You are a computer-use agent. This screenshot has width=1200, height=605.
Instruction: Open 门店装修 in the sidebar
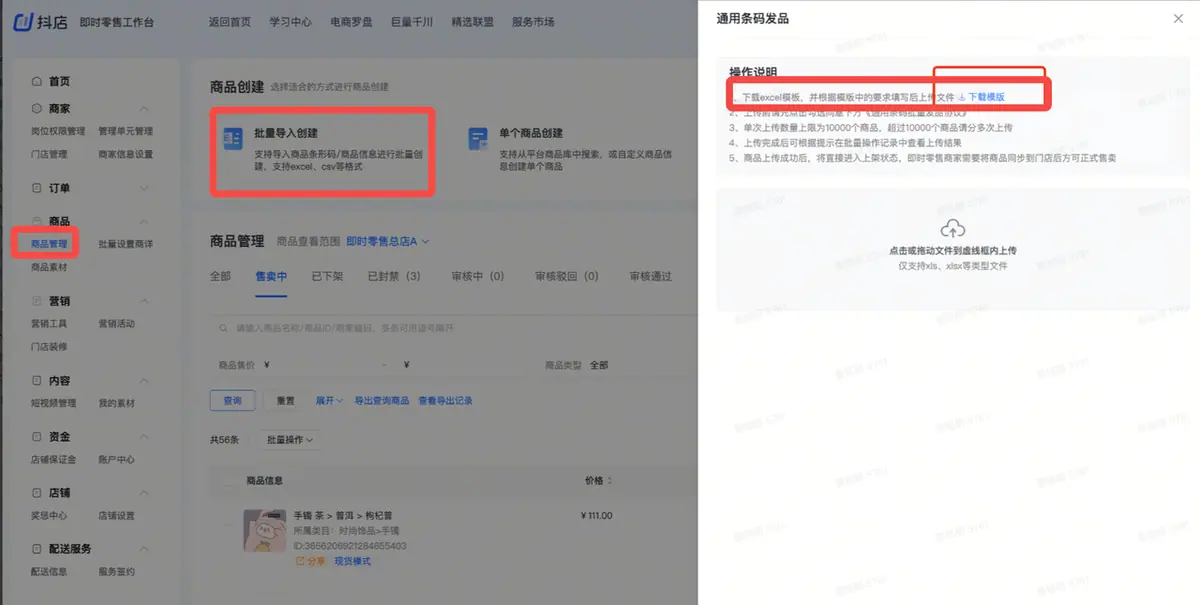click(x=49, y=347)
